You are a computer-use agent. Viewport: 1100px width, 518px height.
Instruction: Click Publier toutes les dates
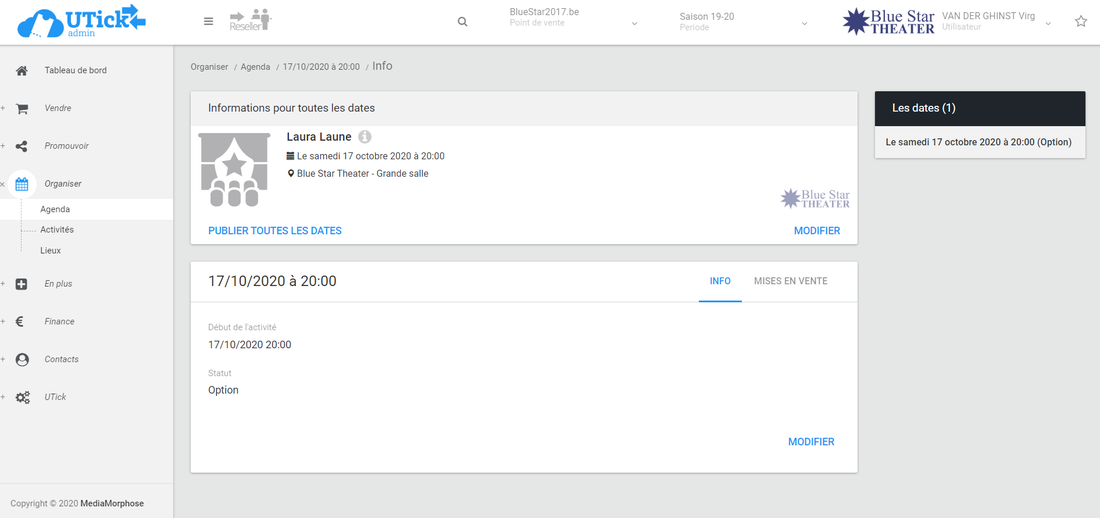coord(275,231)
